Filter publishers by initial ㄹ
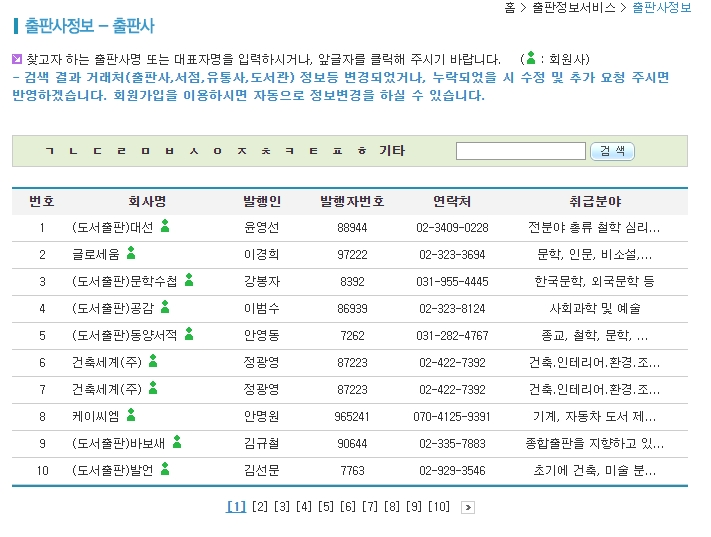The width and height of the screenshot is (711, 537). [122, 151]
